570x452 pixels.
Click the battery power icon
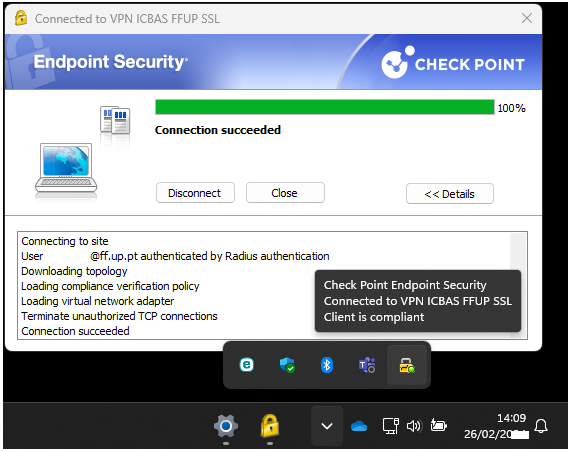[438, 425]
